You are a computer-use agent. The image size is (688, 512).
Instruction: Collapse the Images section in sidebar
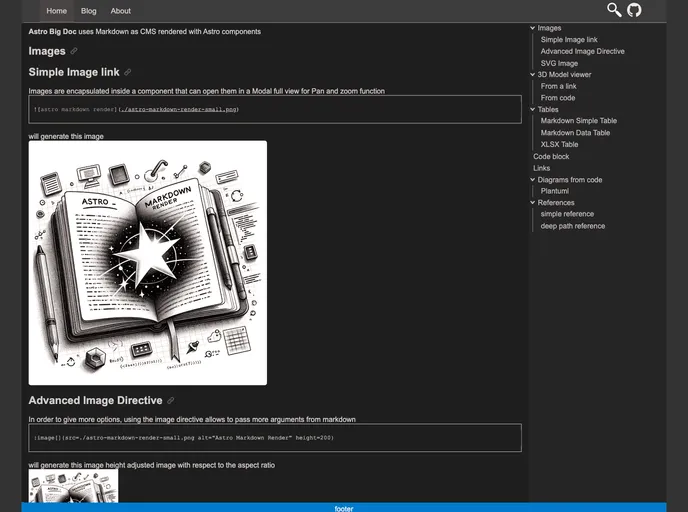pyautogui.click(x=532, y=28)
